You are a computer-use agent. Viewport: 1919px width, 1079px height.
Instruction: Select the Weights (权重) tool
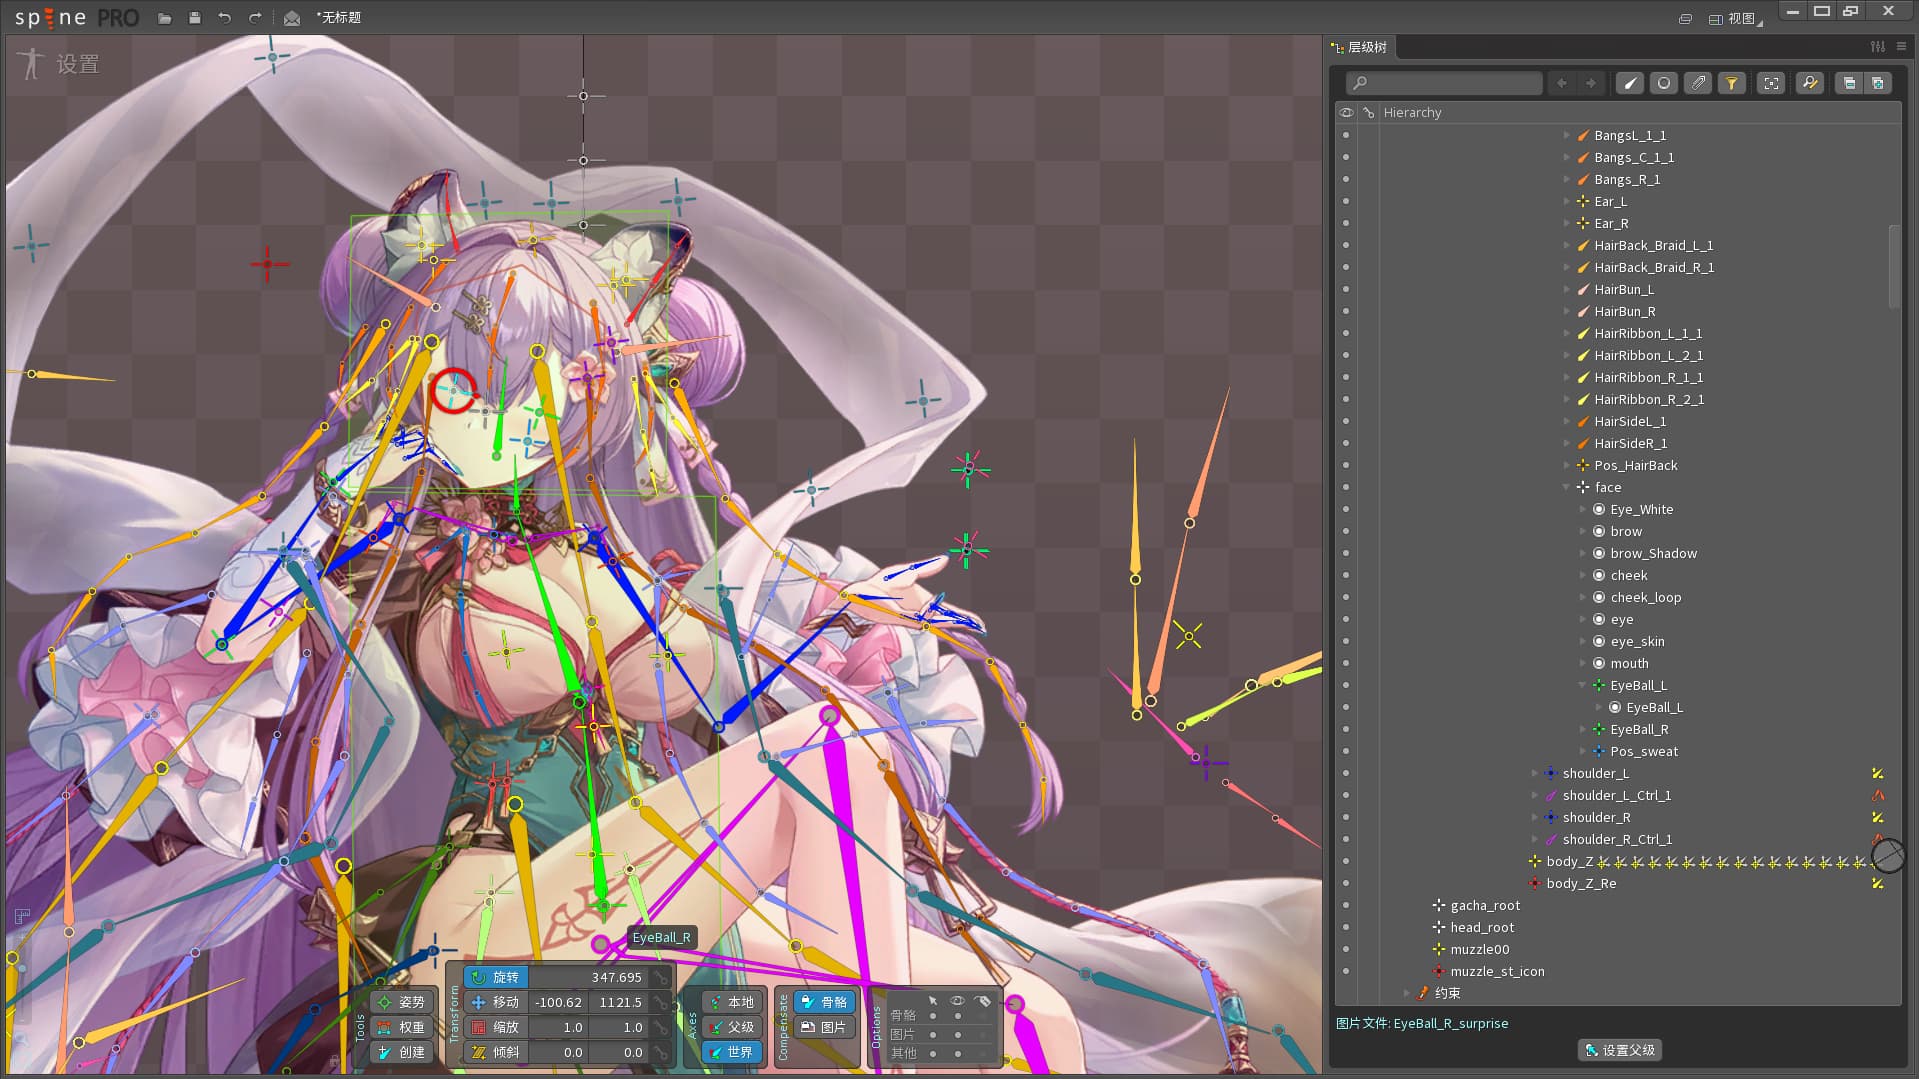(x=401, y=1027)
